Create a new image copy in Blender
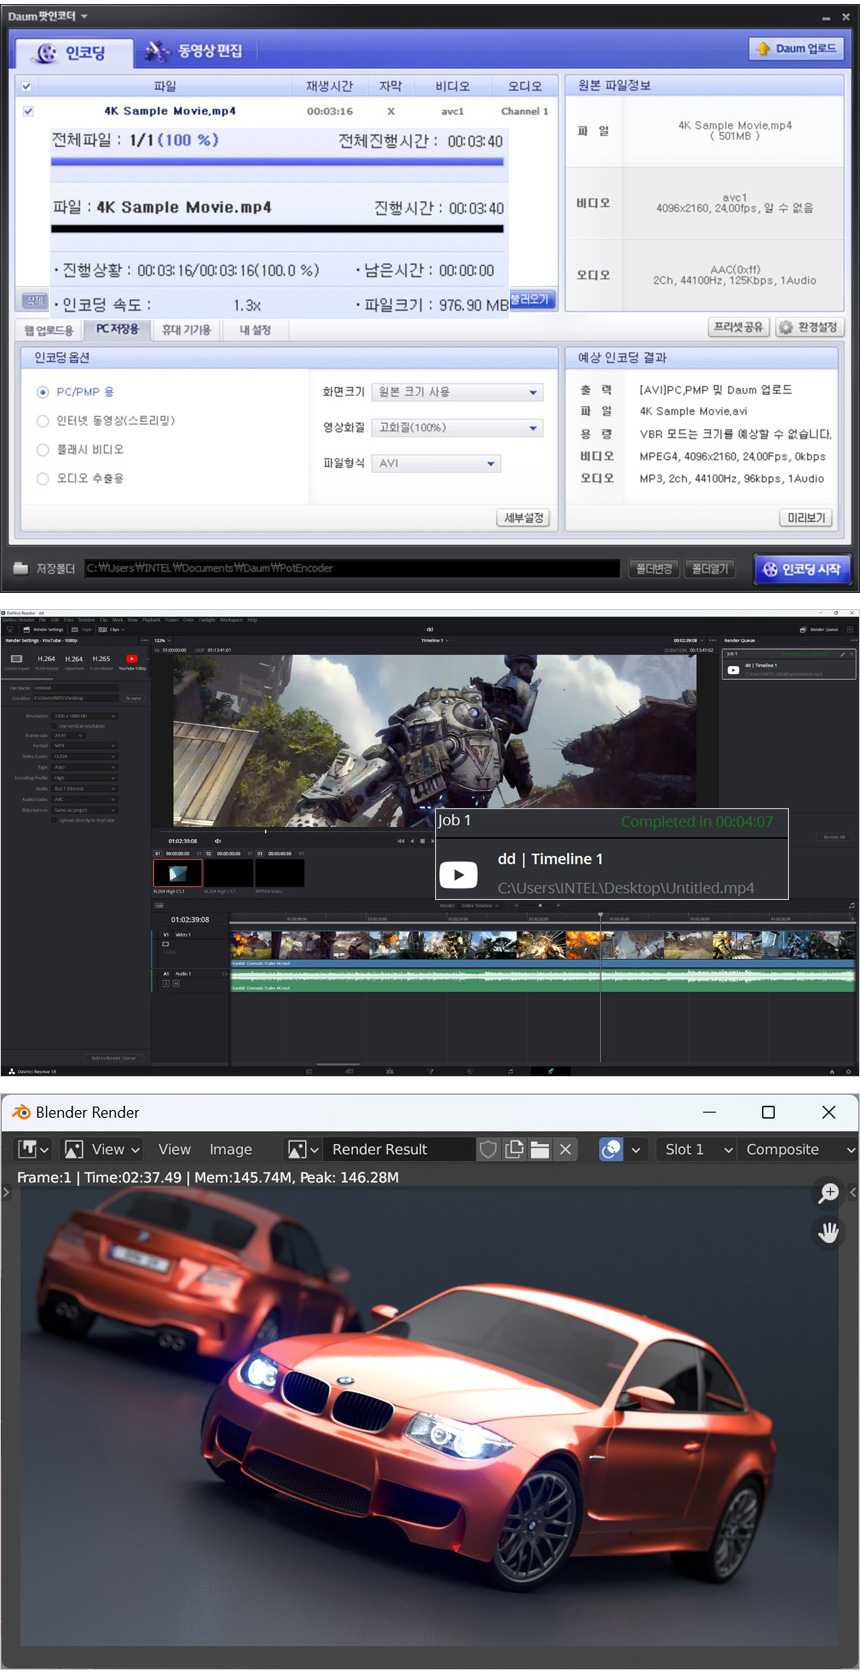Image resolution: width=860 pixels, height=1675 pixels. point(514,1149)
